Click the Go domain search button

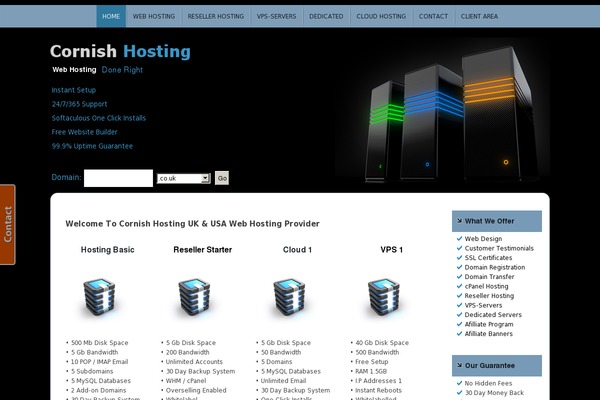coord(222,178)
